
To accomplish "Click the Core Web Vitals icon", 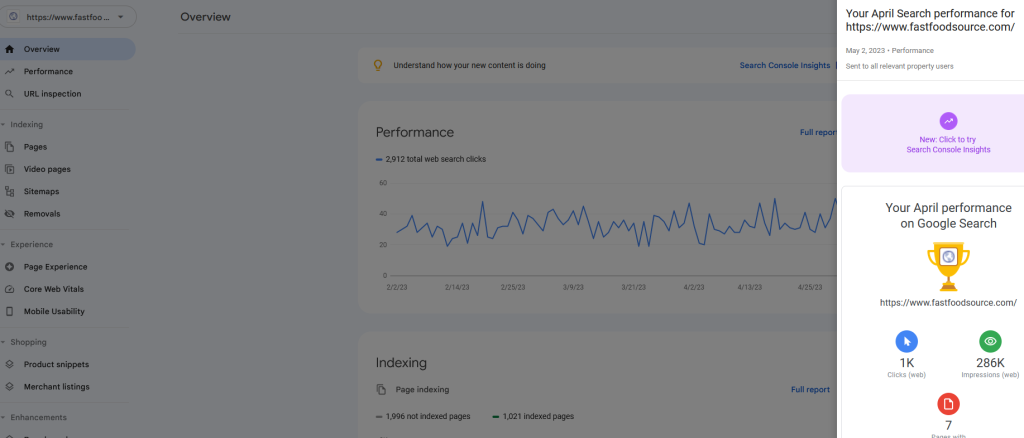I will 10,289.
